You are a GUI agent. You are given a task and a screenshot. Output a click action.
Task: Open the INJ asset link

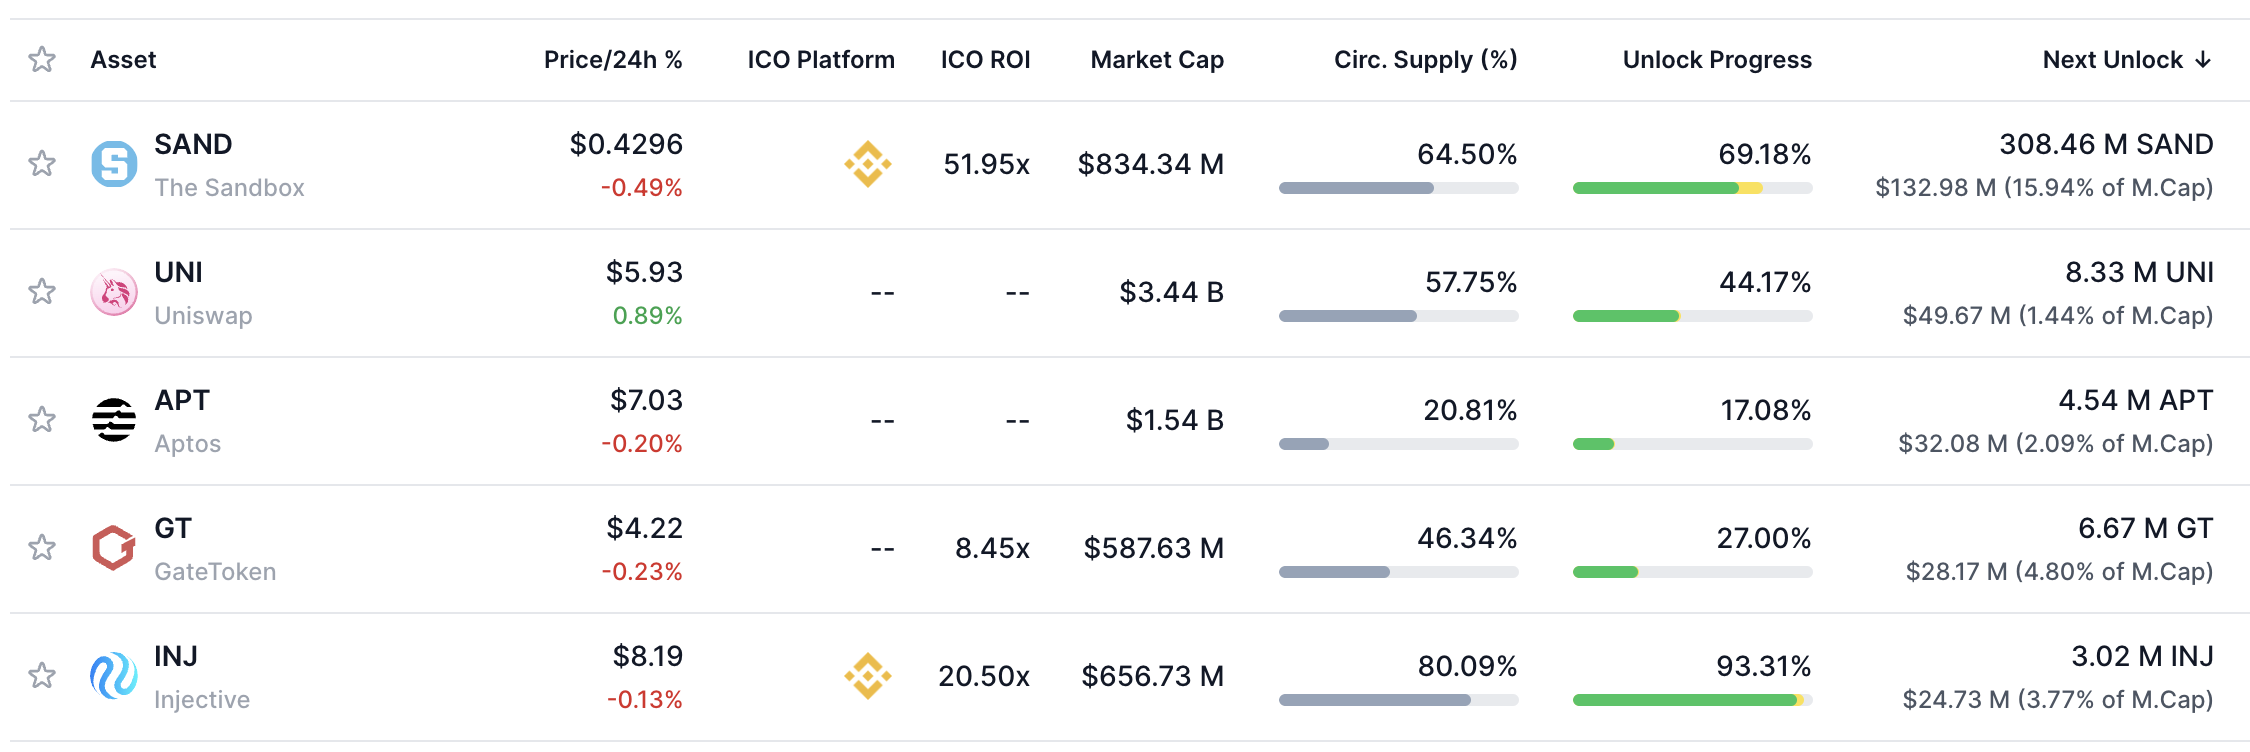click(176, 656)
